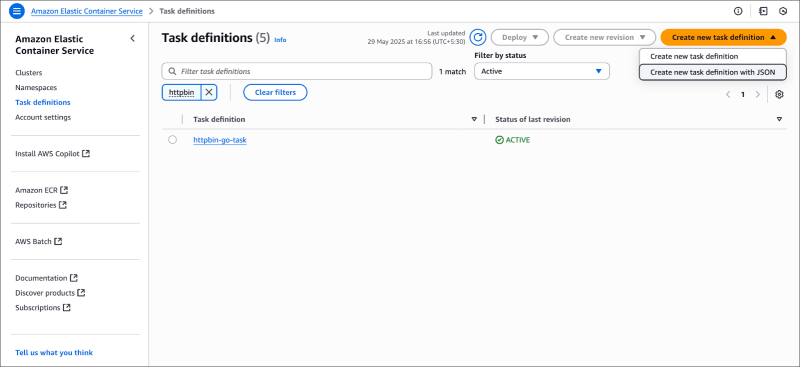800x367 pixels.
Task: Collapse the Create new task definition dropdown
Action: [x=723, y=37]
